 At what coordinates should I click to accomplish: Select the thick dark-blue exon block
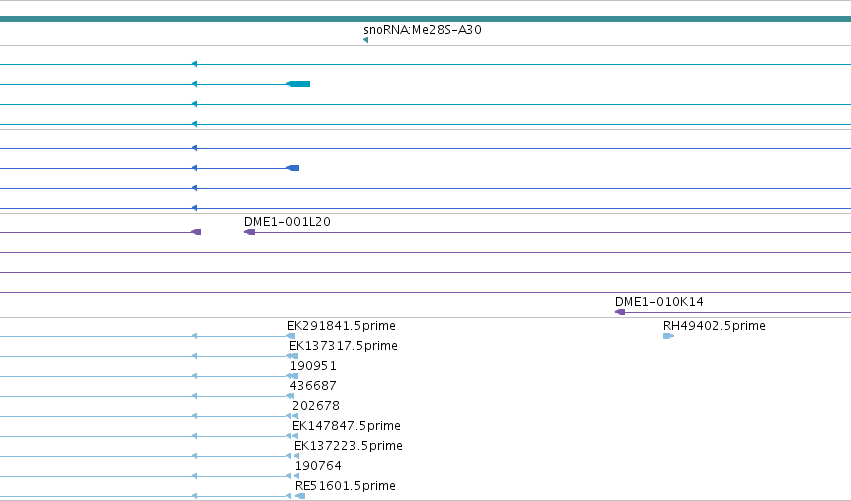[x=293, y=168]
